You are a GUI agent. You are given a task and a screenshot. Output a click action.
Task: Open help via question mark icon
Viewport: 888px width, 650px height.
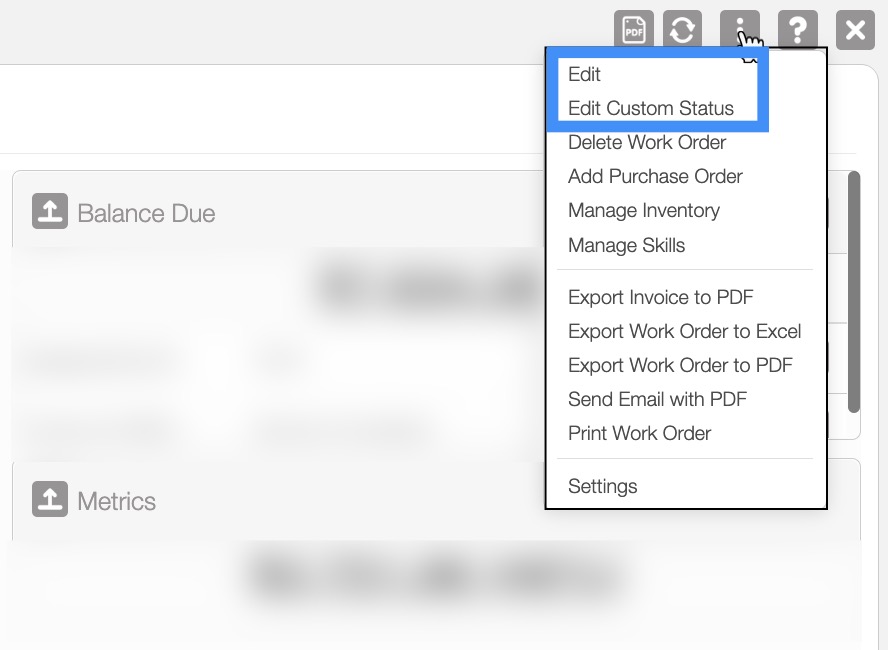click(x=797, y=29)
